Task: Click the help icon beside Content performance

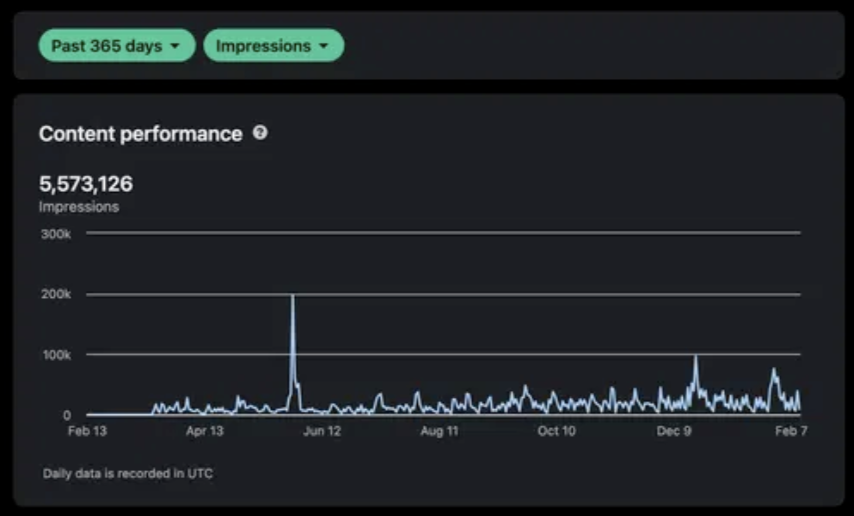Action: pos(260,132)
